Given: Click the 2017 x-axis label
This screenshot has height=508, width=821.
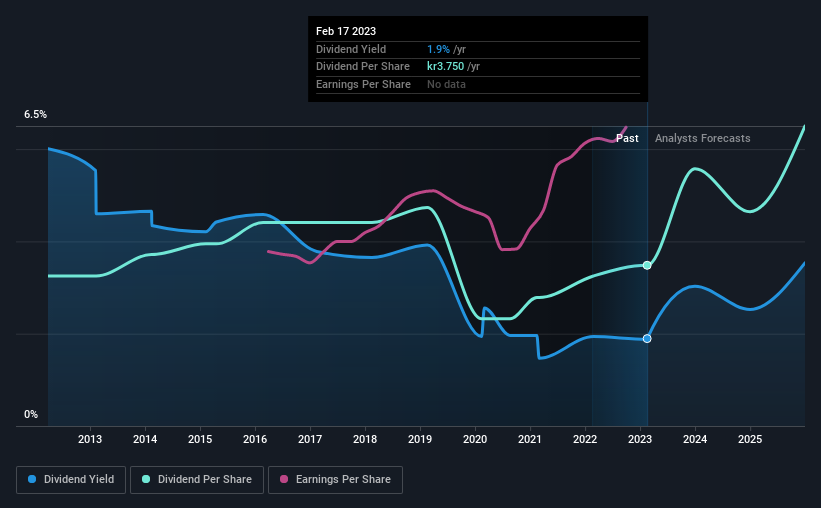Looking at the screenshot, I should pos(310,439).
